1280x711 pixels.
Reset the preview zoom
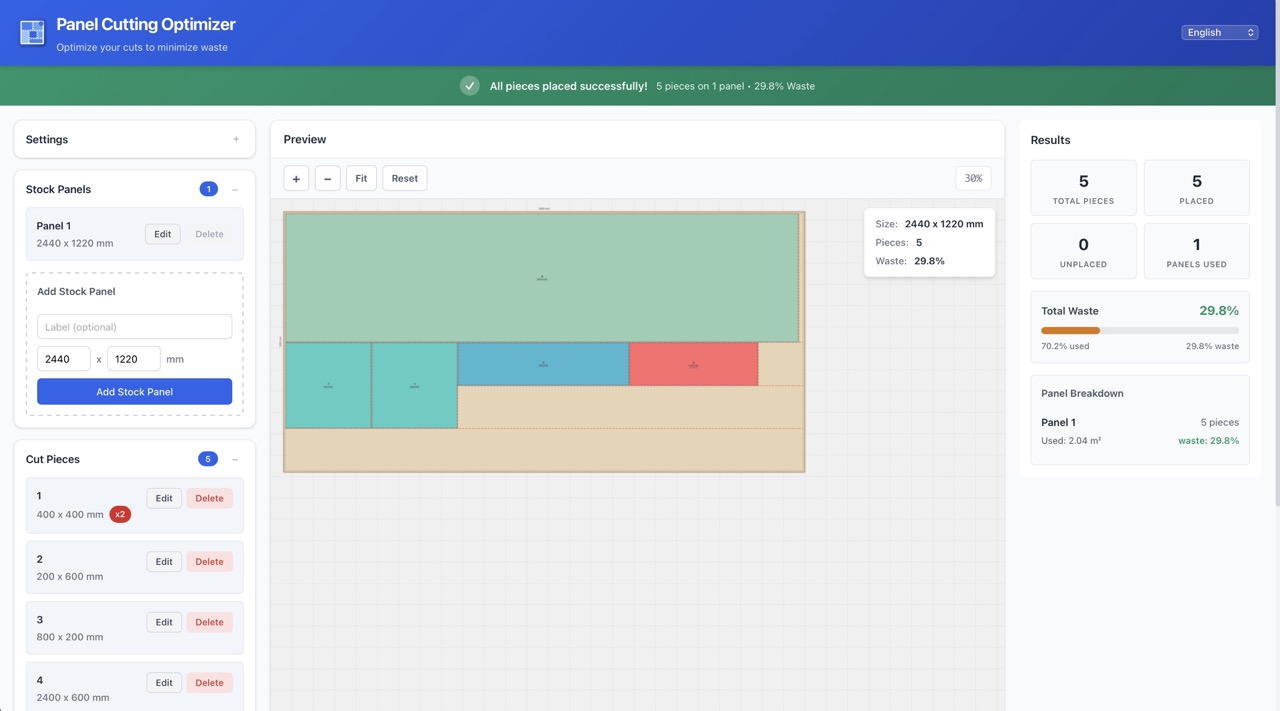404,178
